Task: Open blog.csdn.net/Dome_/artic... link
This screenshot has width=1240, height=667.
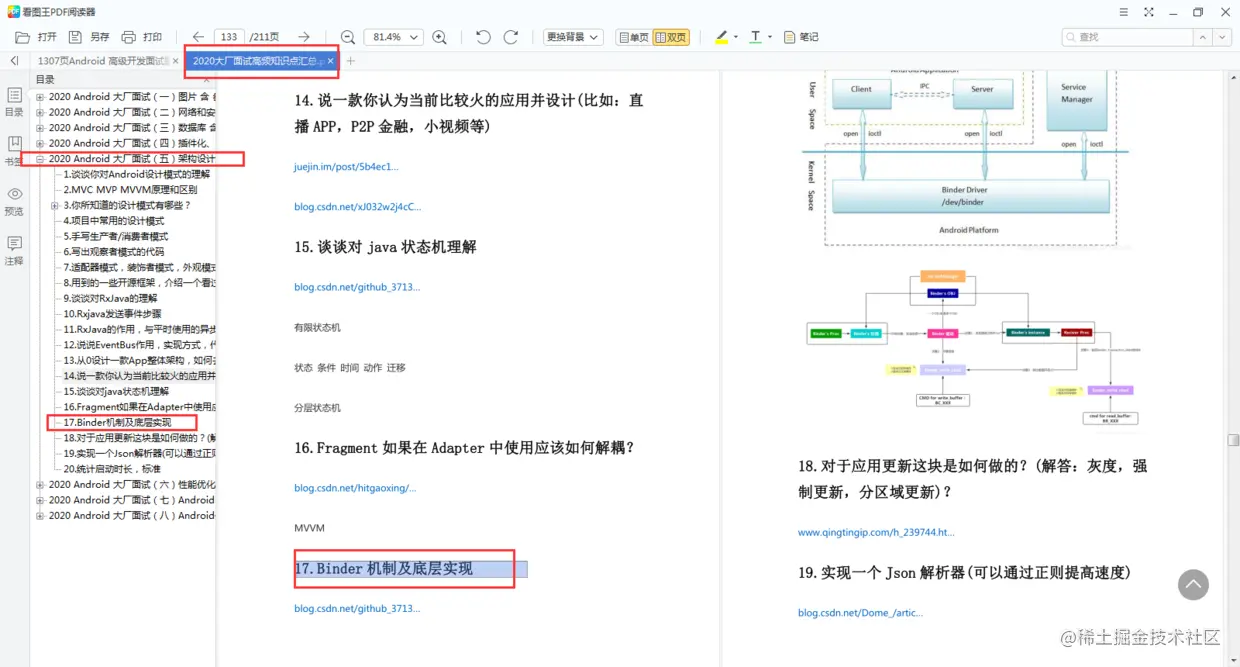Action: [860, 613]
